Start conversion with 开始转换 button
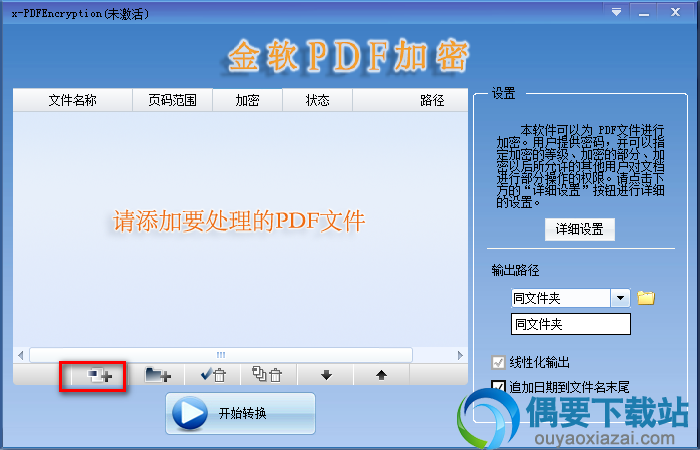Screen dimensions: 700x450 click(240, 413)
